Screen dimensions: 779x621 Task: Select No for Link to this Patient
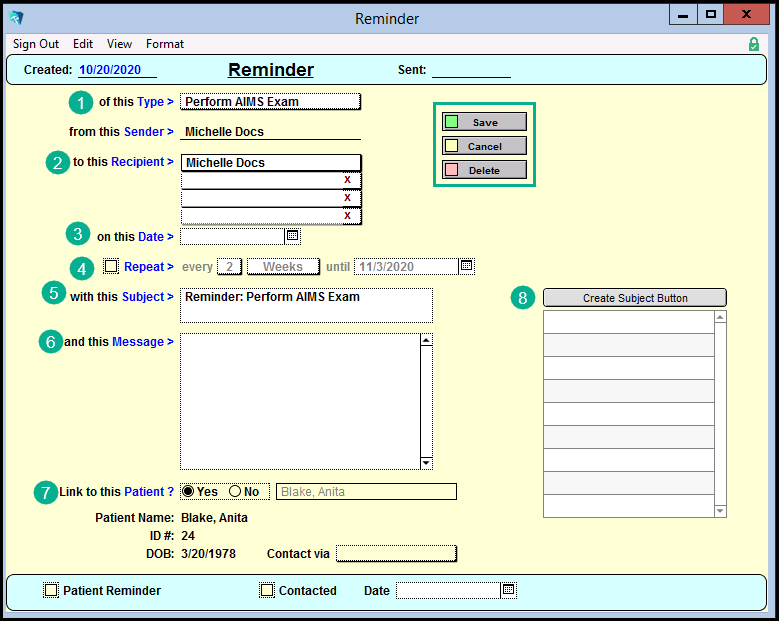pos(236,491)
